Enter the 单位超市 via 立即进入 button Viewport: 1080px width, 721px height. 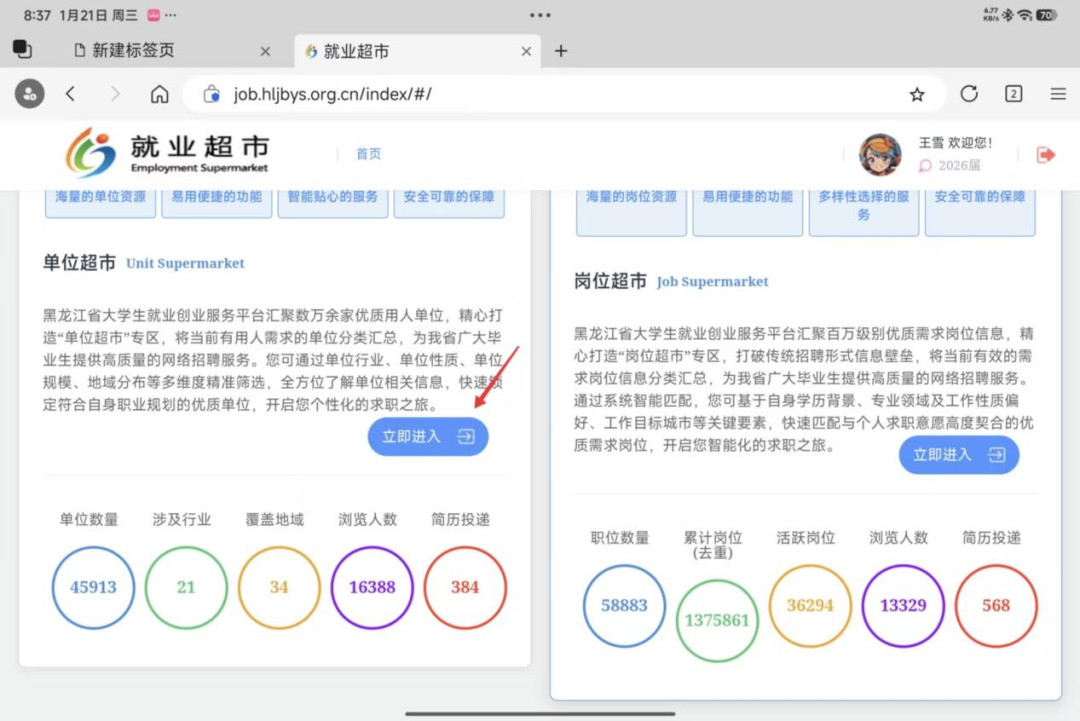[428, 437]
